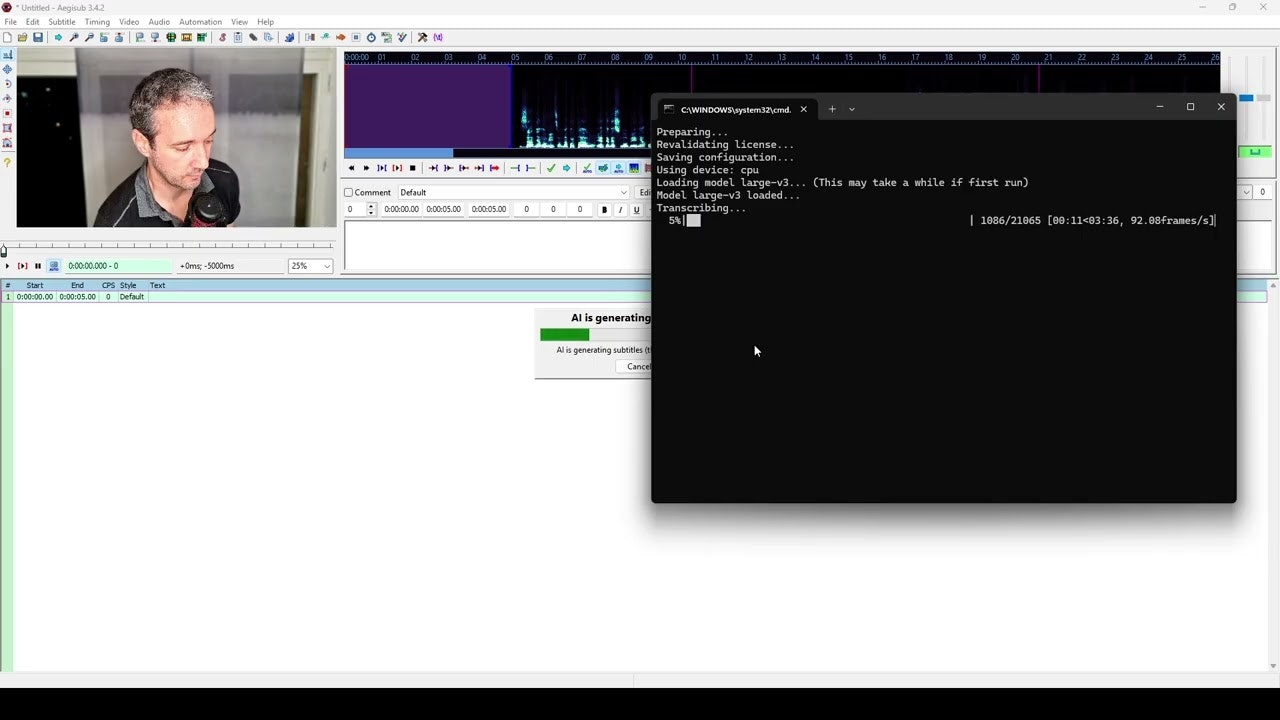
Task: Click the New Subtitles toolbar icon
Action: pos(7,37)
